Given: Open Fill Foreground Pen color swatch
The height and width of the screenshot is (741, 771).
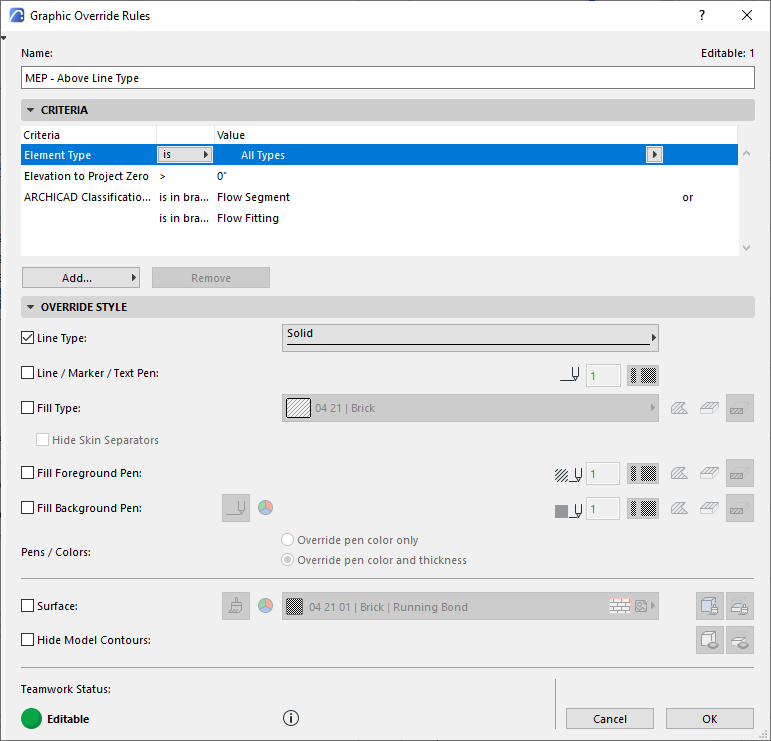Looking at the screenshot, I should click(643, 474).
